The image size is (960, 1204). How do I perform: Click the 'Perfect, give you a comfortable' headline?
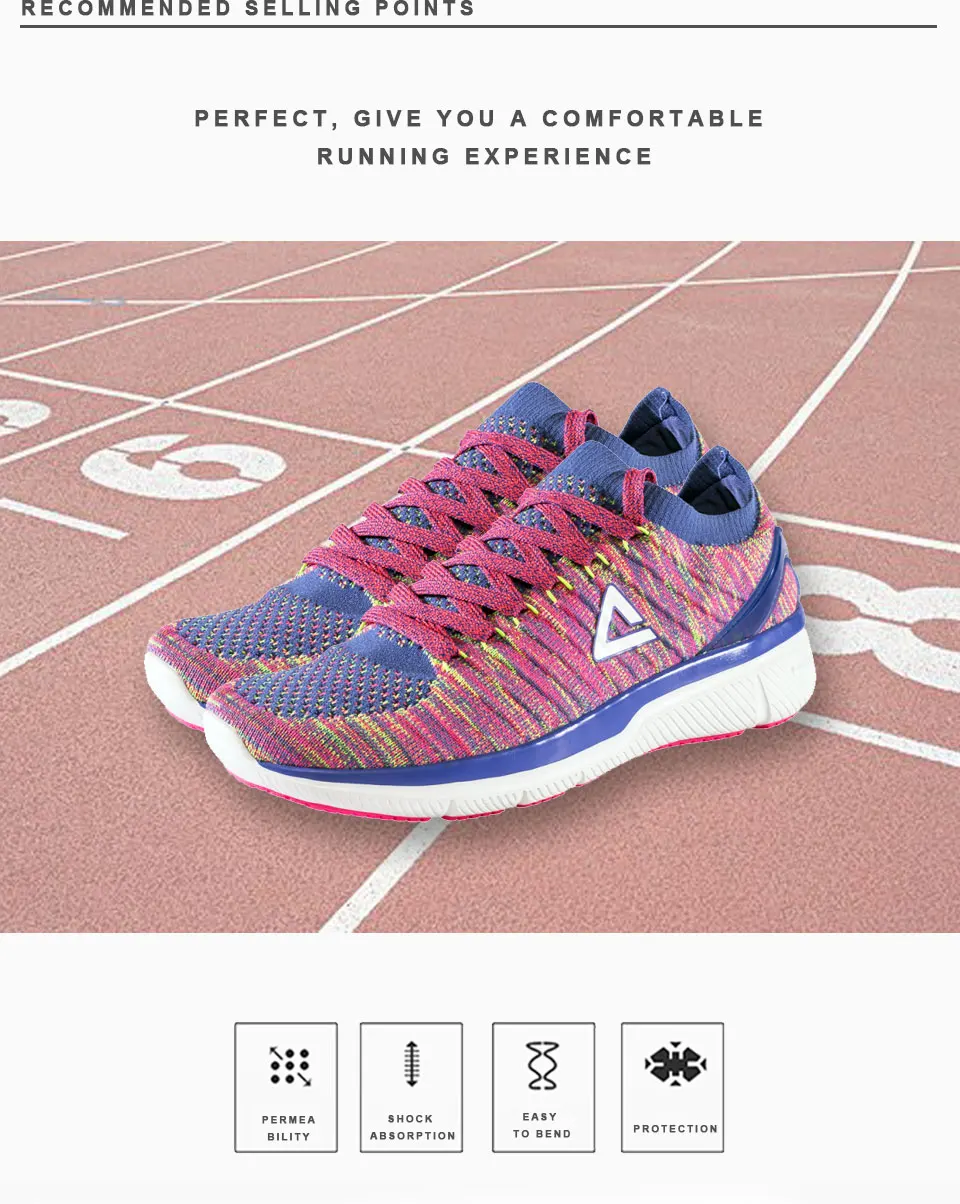[x=480, y=119]
